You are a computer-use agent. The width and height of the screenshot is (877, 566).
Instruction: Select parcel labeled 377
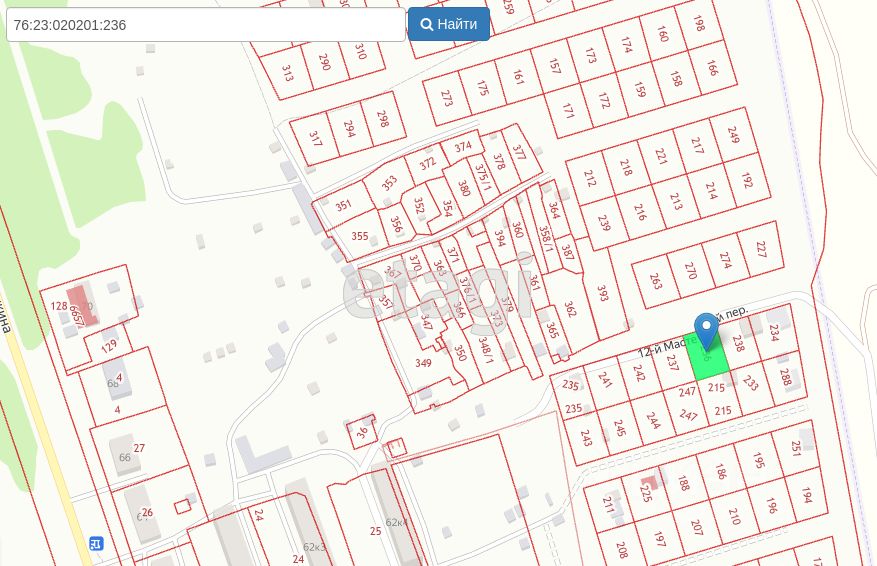(x=519, y=152)
